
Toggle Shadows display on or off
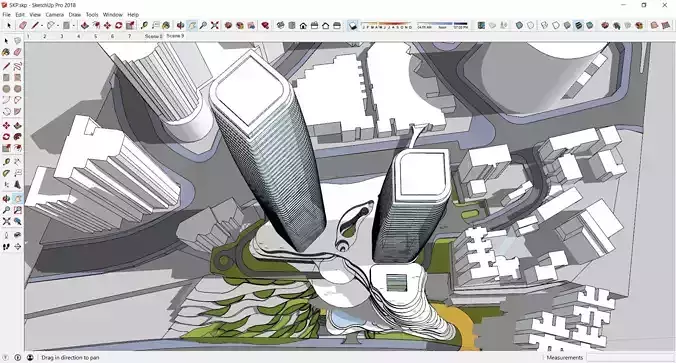pos(353,25)
